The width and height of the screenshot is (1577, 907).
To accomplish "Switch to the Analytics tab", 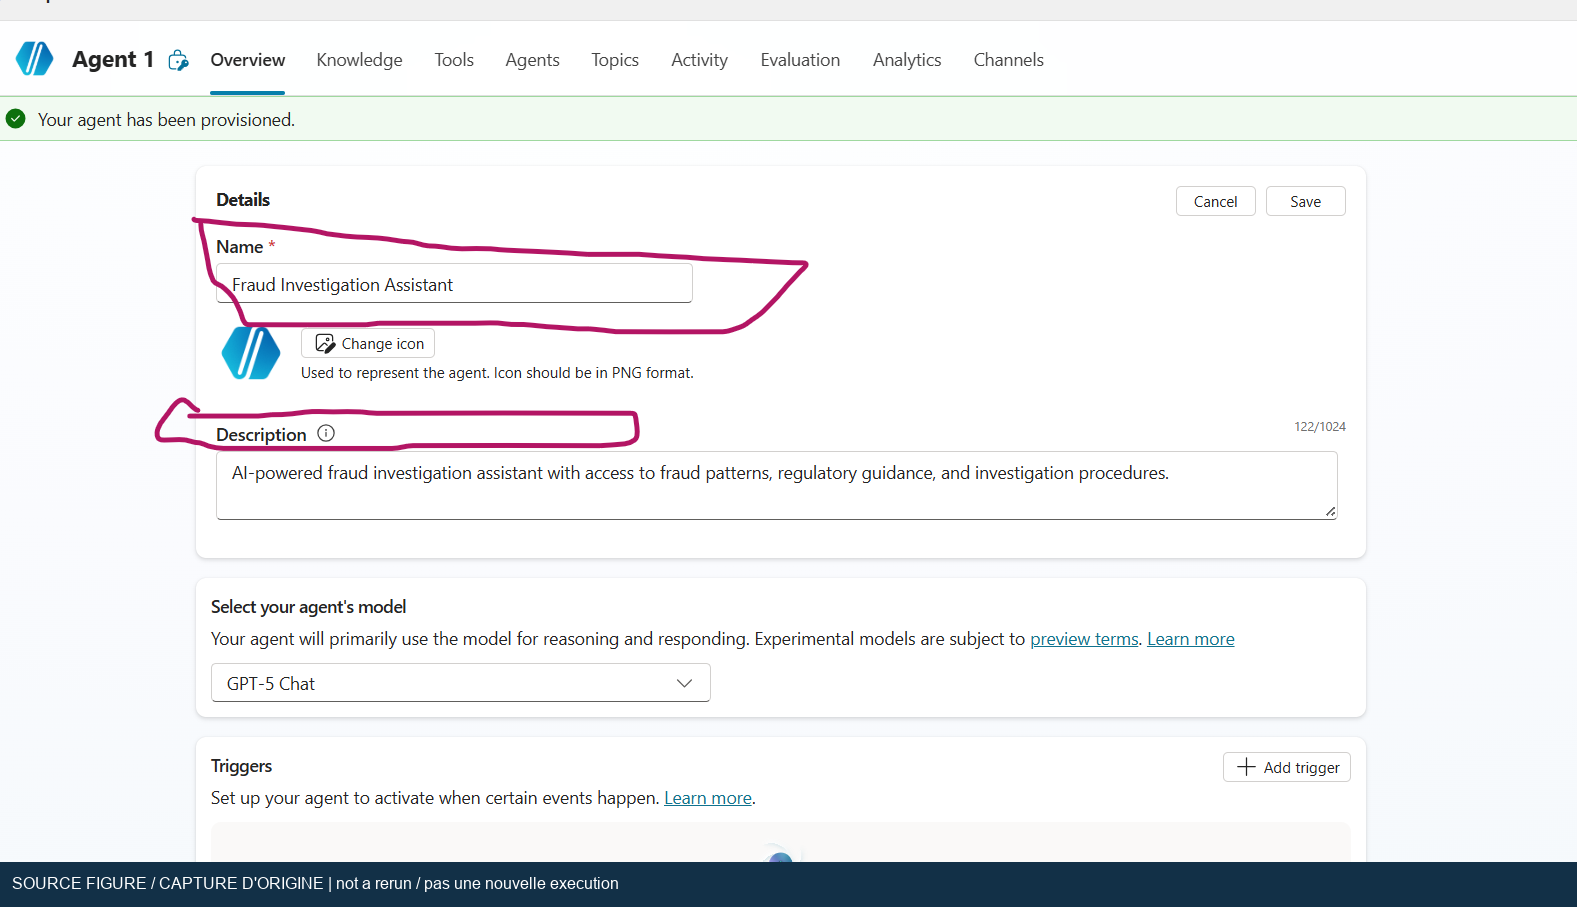I will coord(907,60).
